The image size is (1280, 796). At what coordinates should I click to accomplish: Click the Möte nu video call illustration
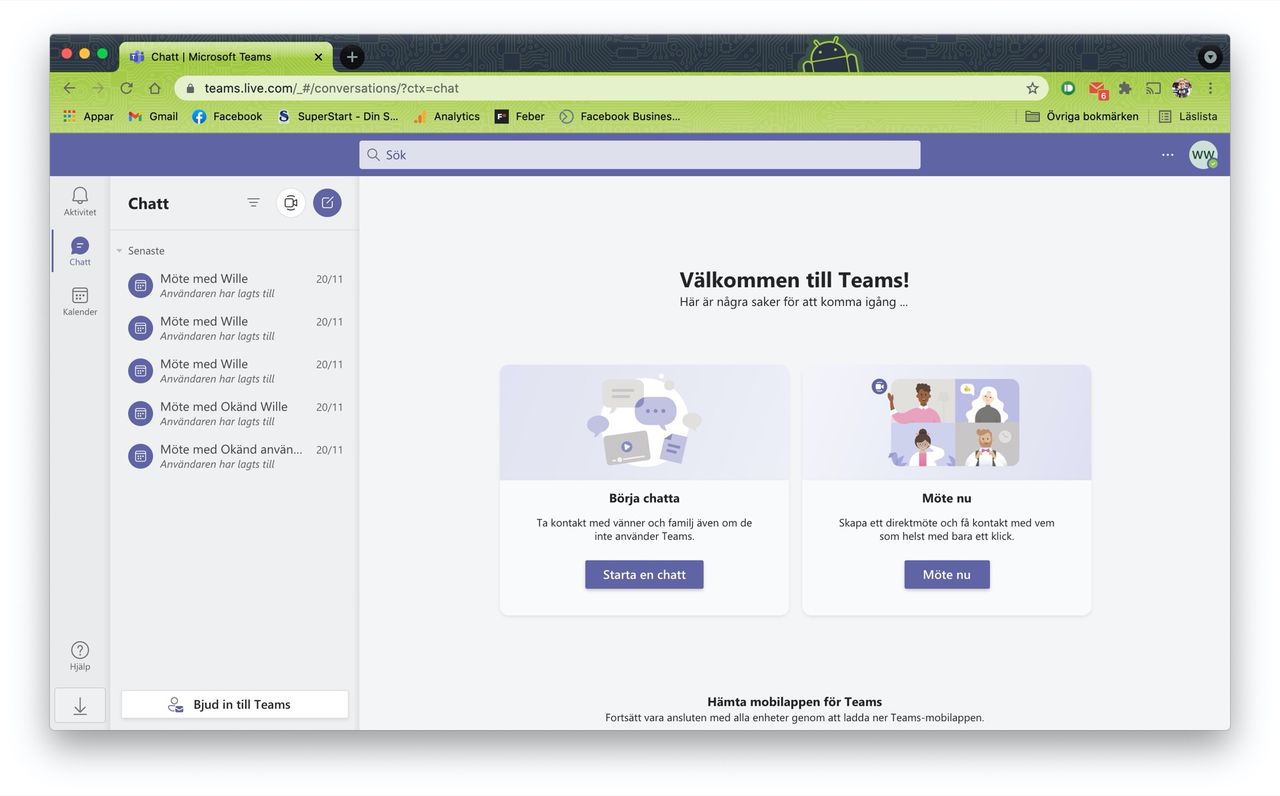(947, 423)
